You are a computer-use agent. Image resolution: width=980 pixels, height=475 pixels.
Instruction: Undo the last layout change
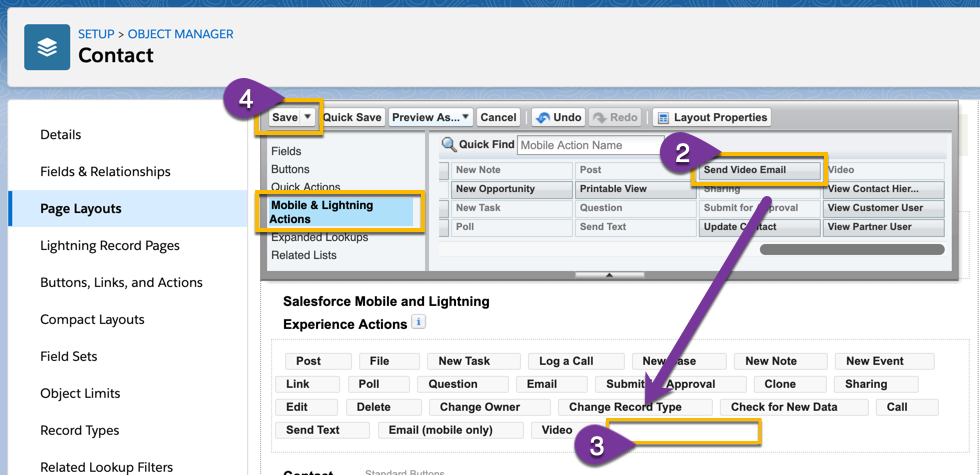(559, 118)
